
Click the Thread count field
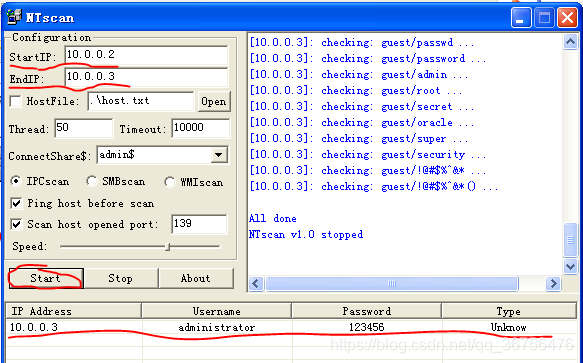pyautogui.click(x=83, y=128)
